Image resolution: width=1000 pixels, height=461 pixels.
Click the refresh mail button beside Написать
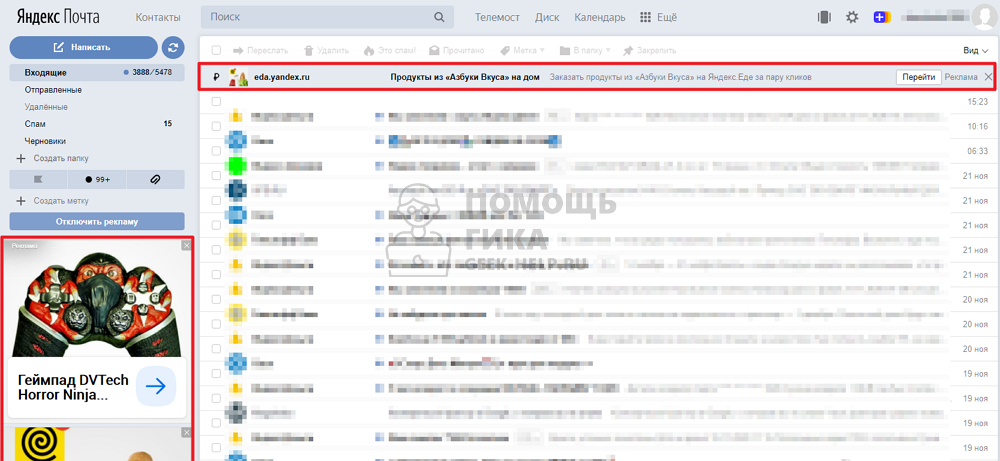tap(174, 47)
